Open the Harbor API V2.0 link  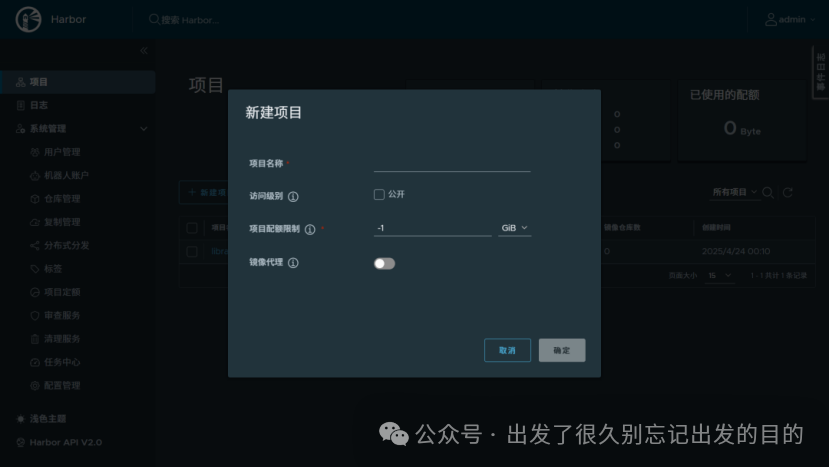click(x=66, y=442)
